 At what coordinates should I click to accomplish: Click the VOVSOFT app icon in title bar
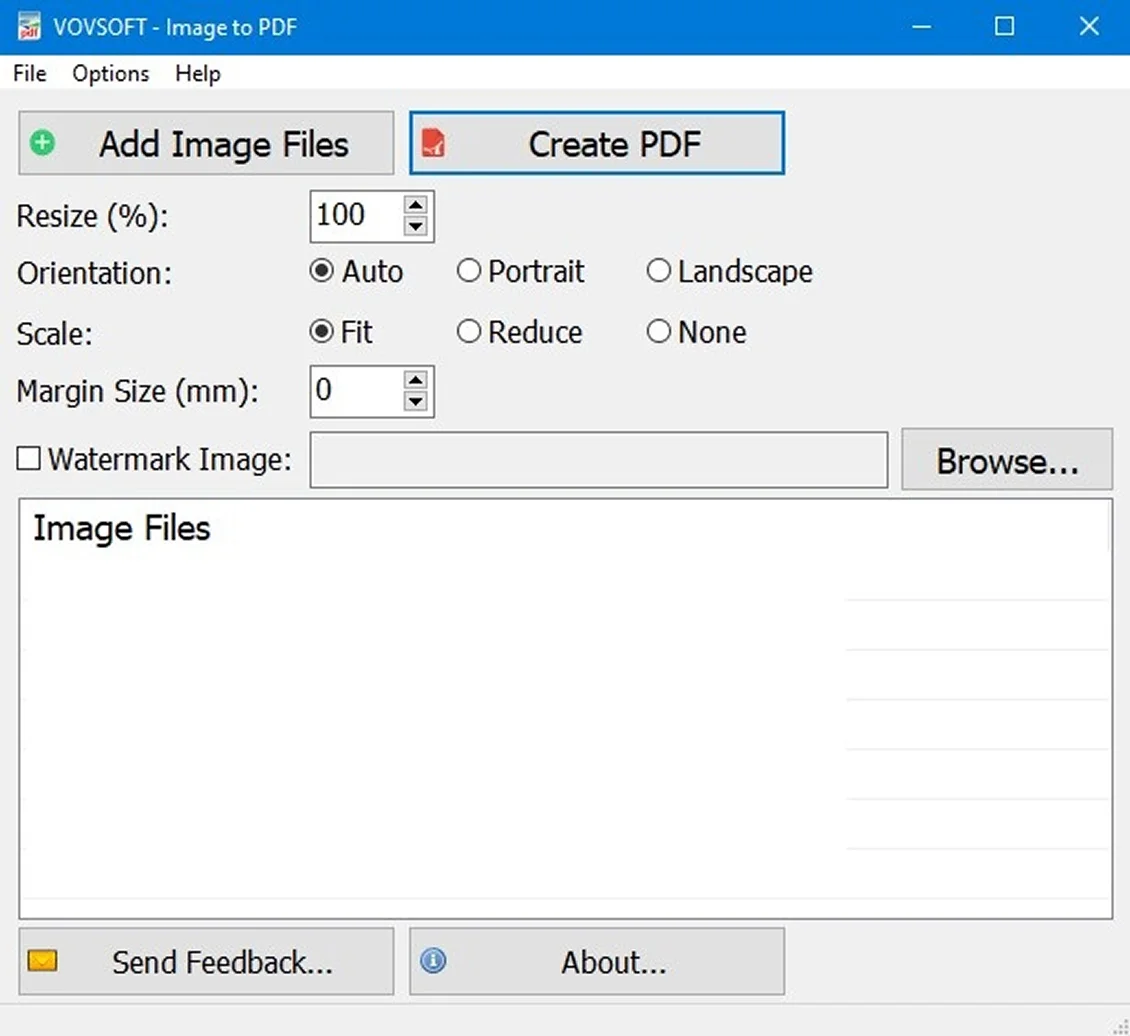pyautogui.click(x=29, y=27)
